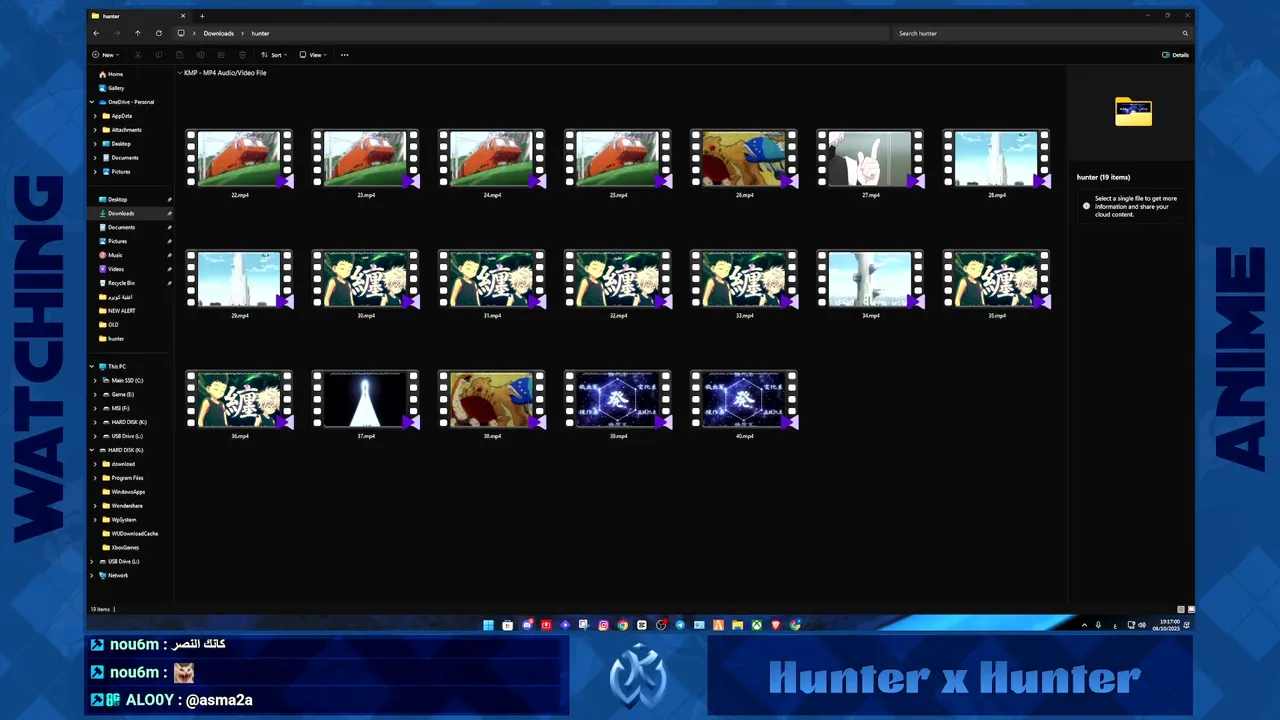Viewport: 1280px width, 720px height.
Task: Expand the Game (E:) drive node
Action: point(95,395)
